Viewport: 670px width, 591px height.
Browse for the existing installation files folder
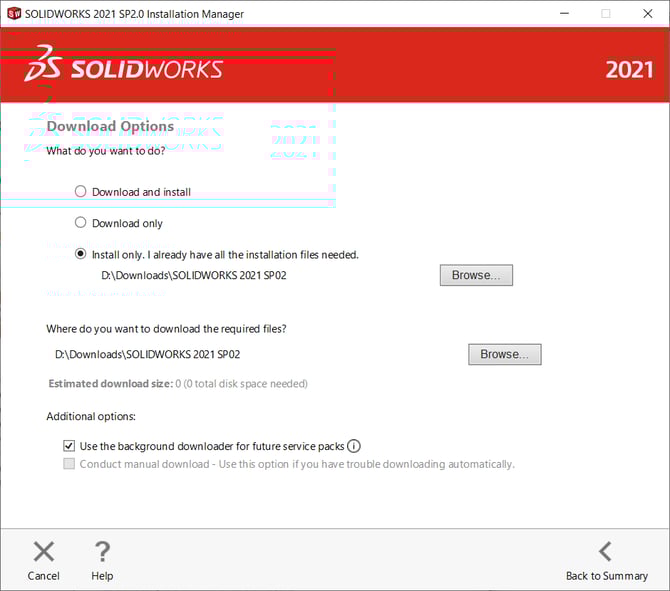(476, 275)
